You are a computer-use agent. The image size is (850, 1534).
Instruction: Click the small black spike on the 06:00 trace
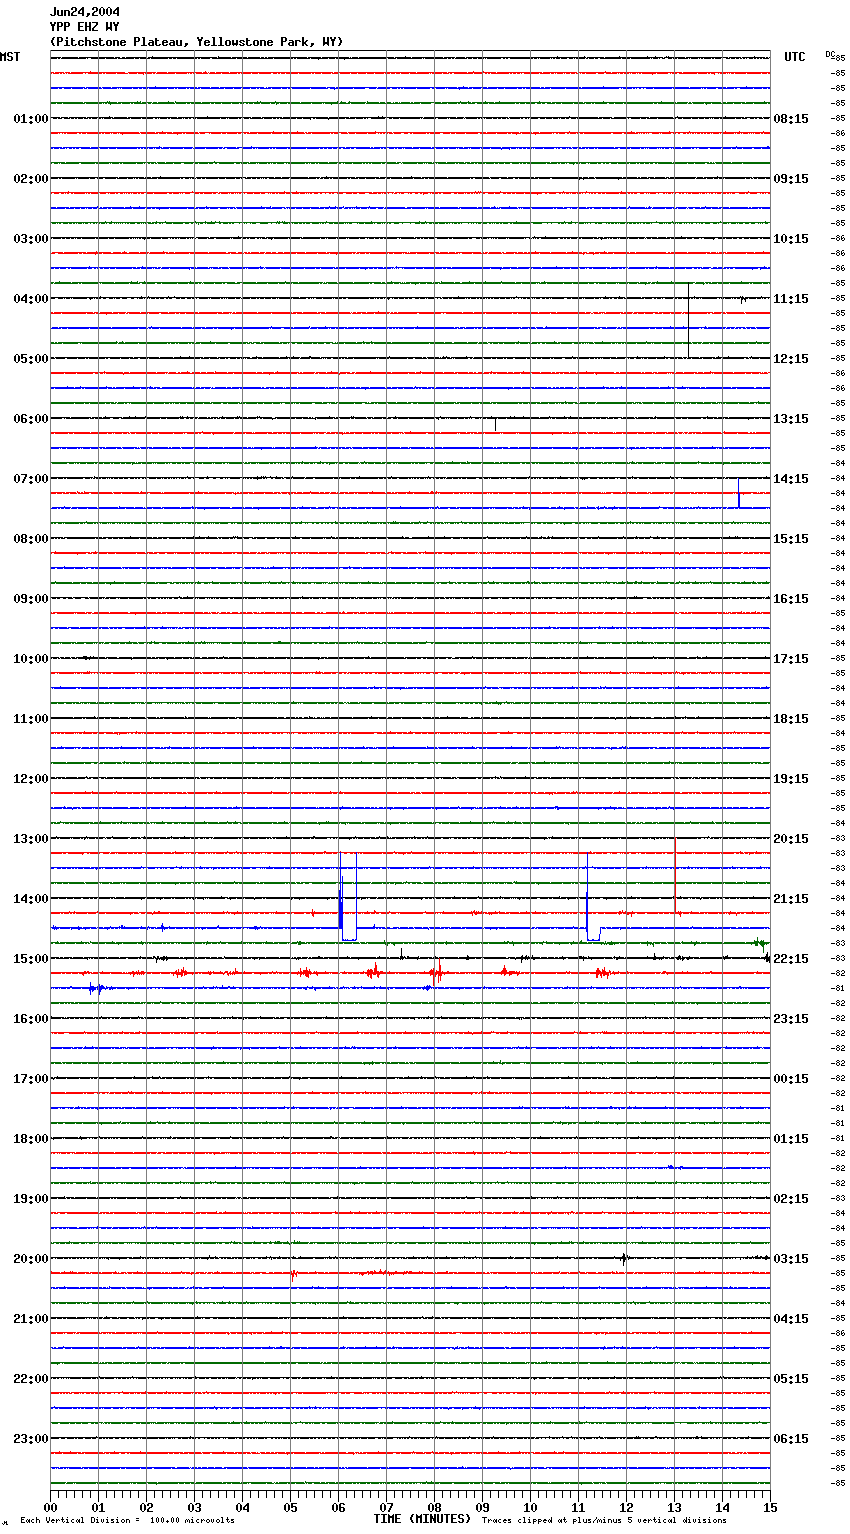tap(495, 425)
